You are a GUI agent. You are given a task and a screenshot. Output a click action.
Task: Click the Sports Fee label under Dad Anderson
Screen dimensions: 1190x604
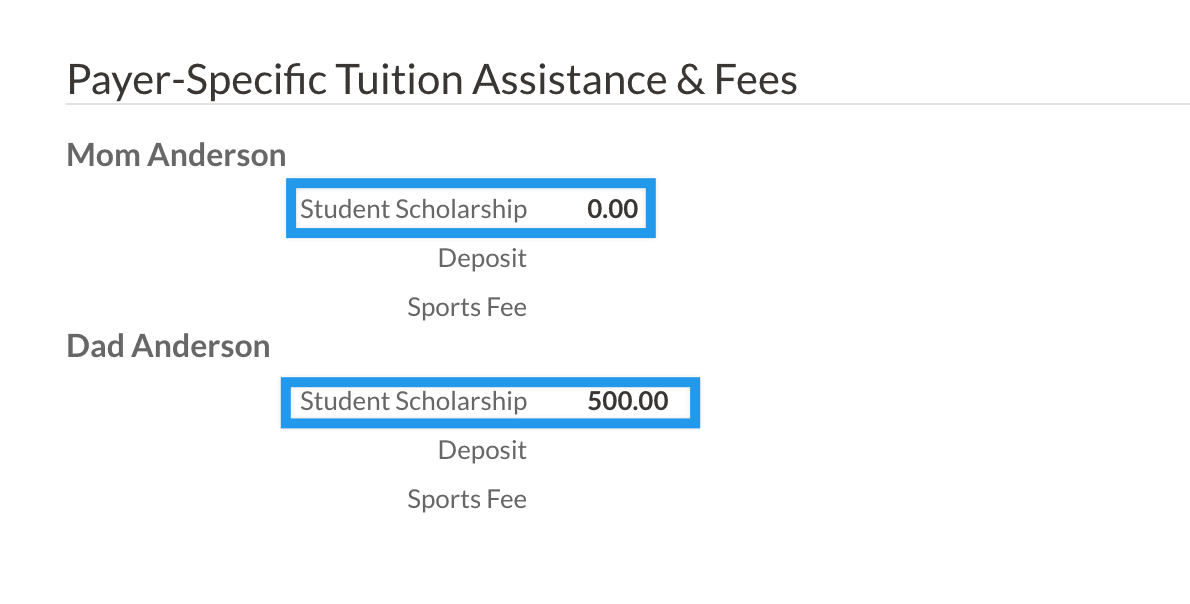pos(466,499)
